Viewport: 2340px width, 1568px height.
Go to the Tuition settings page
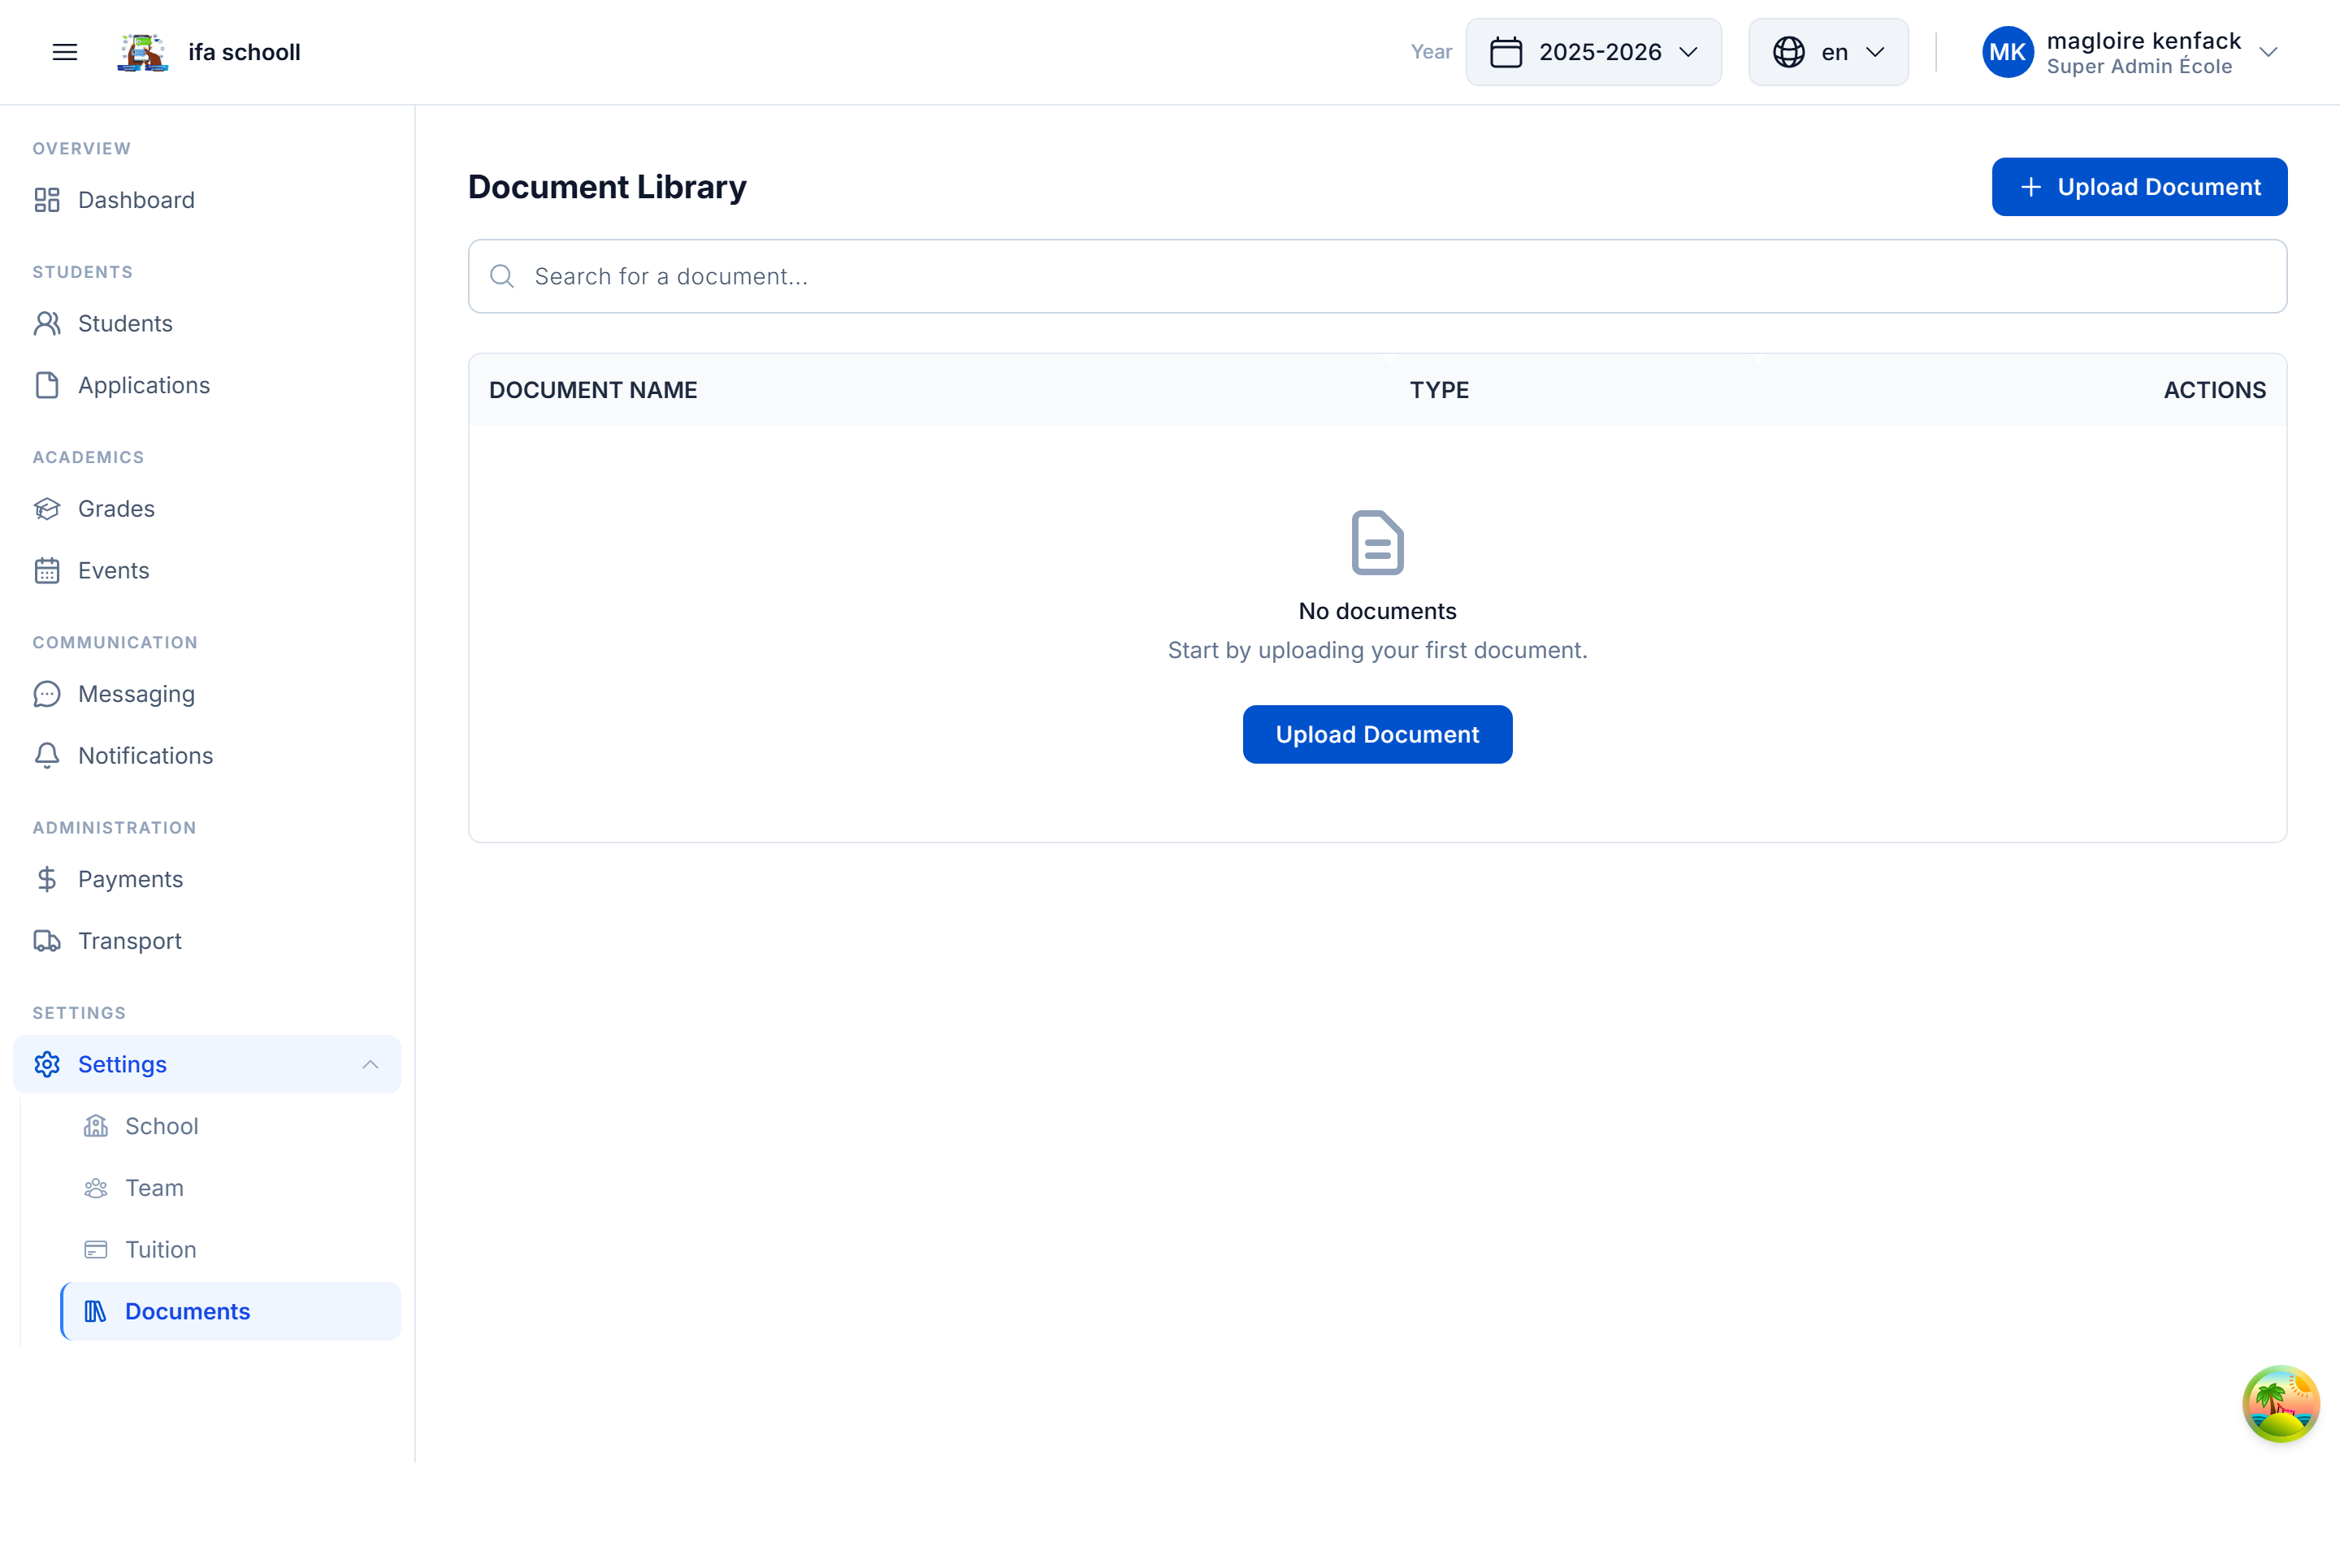click(x=160, y=1249)
